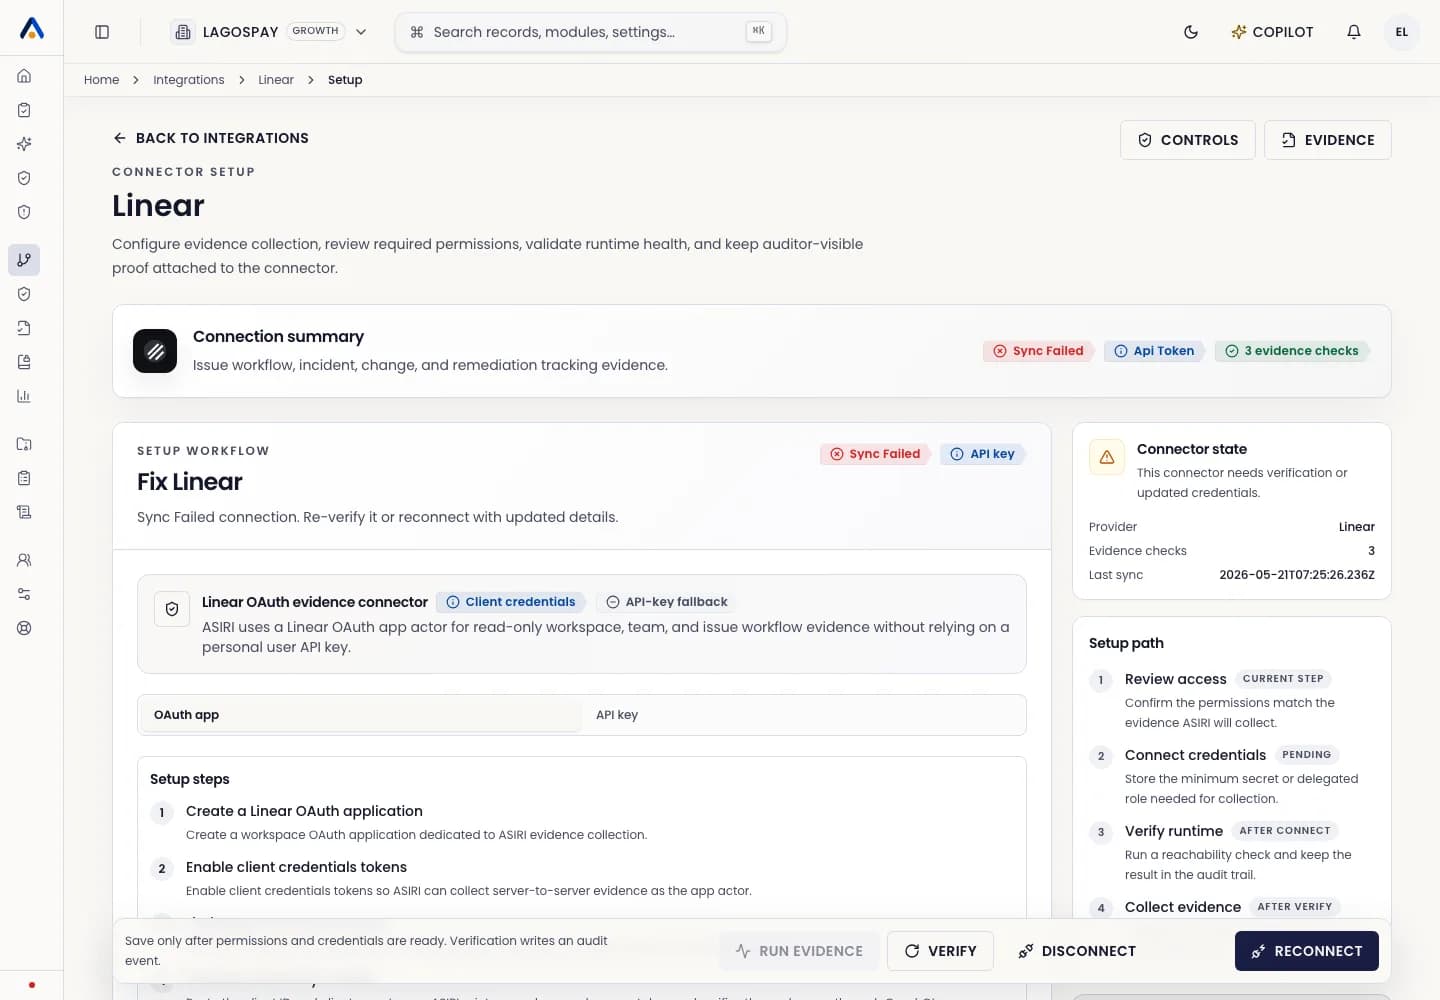Open the shield-alert sidebar icon
The height and width of the screenshot is (1000, 1440).
[24, 212]
